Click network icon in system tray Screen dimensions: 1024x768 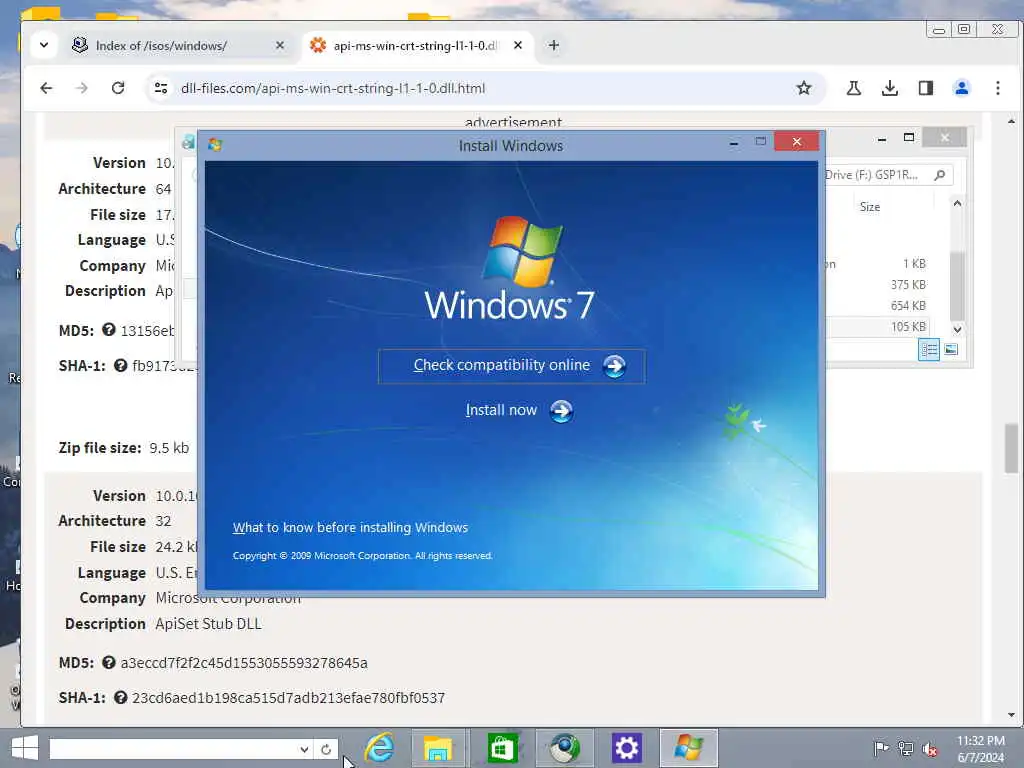905,748
